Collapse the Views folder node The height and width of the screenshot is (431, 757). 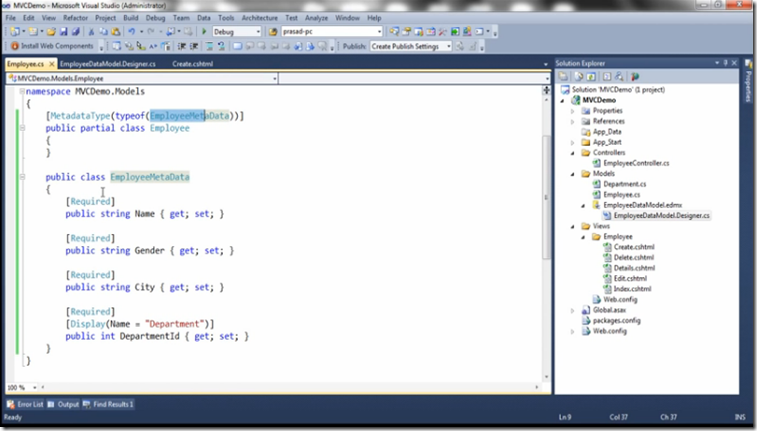573,226
